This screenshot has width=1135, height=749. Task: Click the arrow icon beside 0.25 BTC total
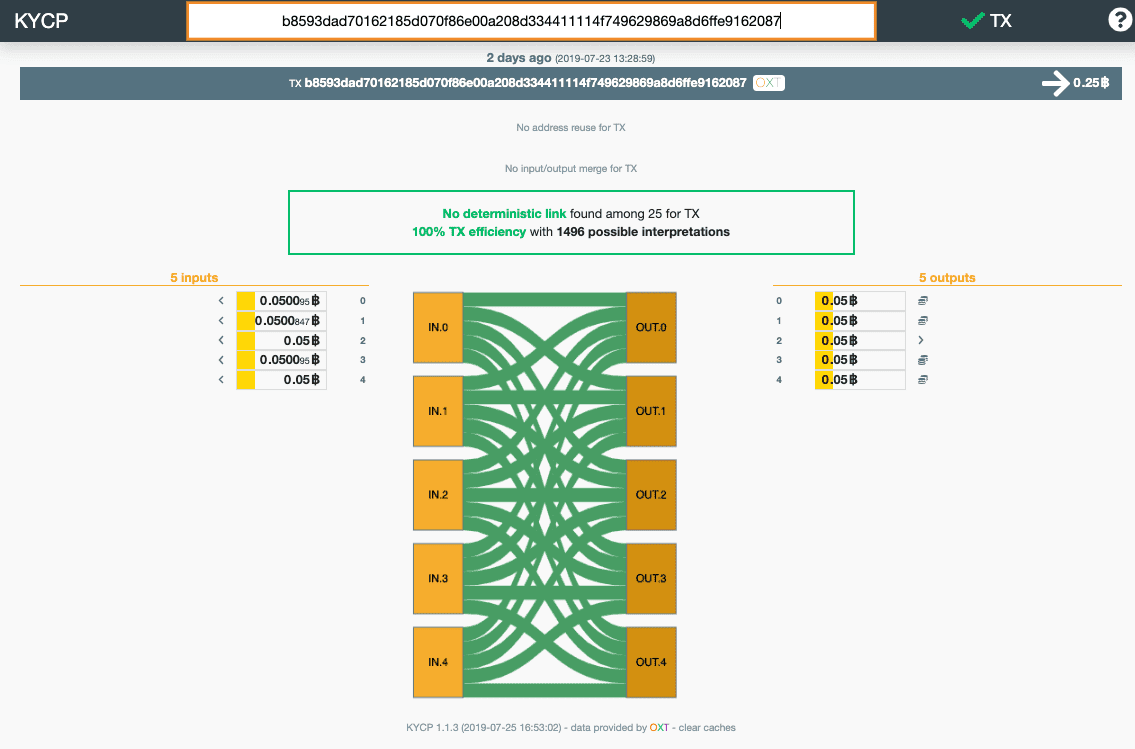click(1055, 83)
